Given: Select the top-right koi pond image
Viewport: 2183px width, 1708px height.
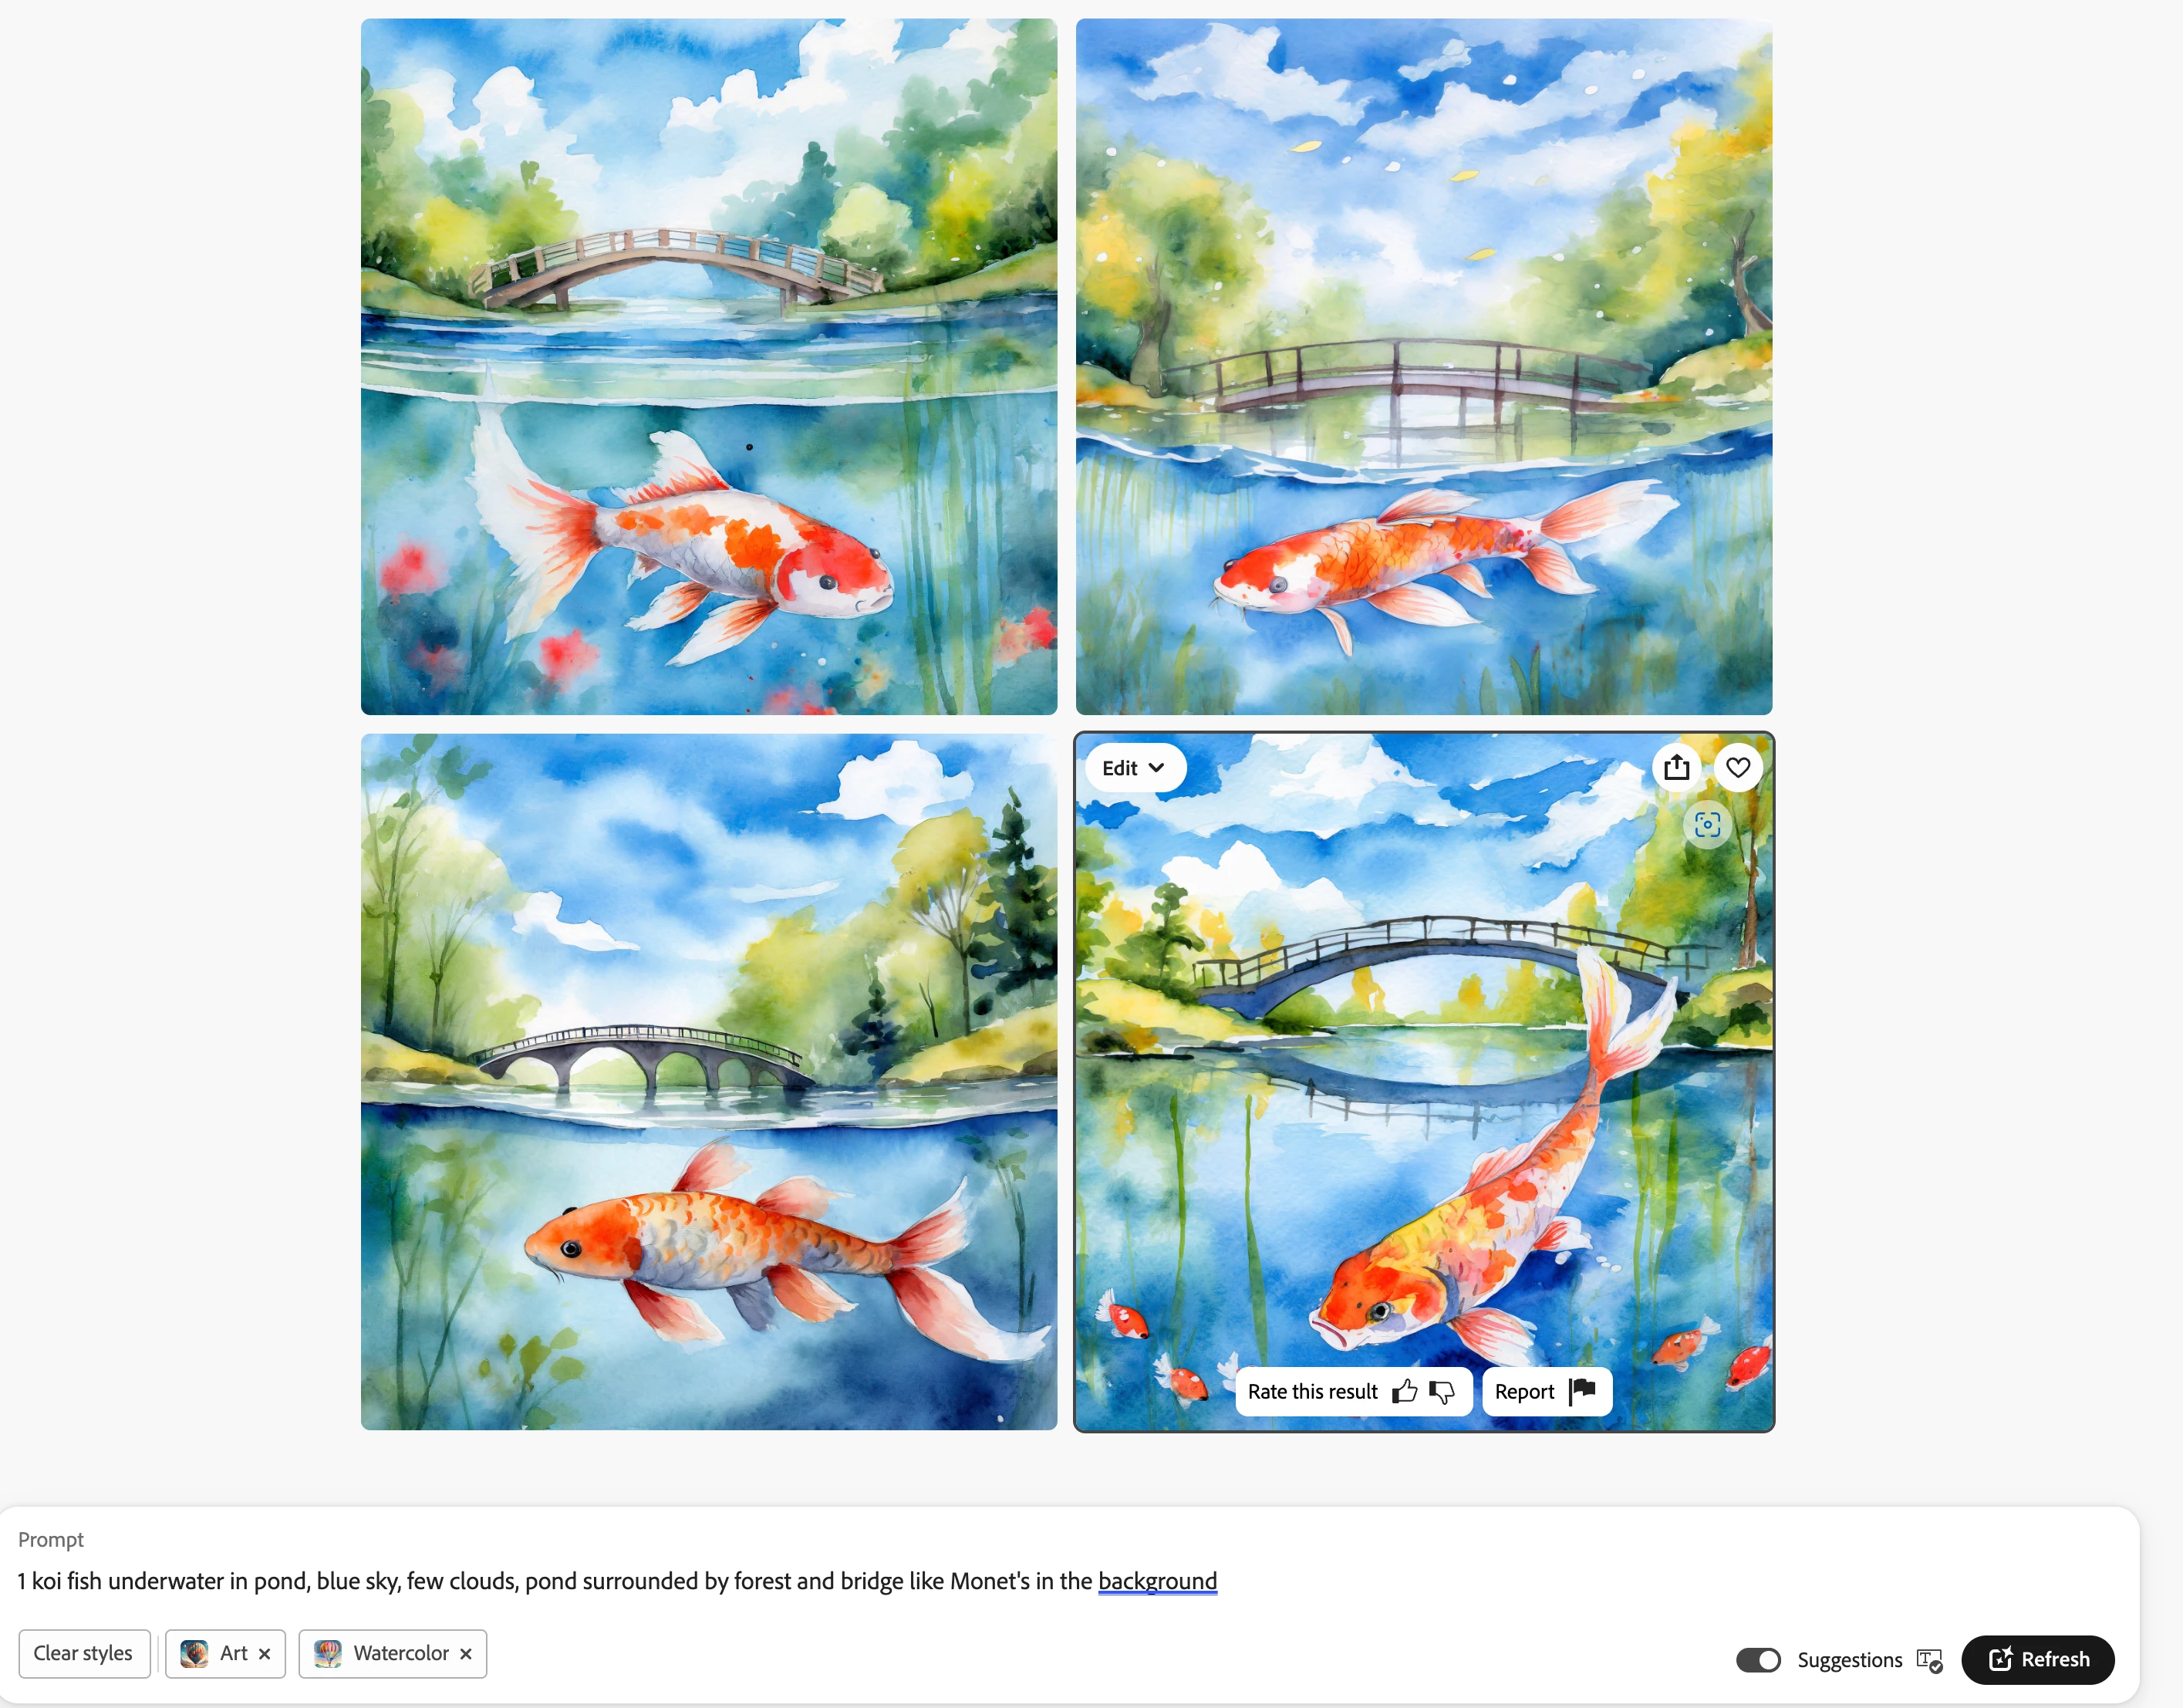Looking at the screenshot, I should point(1424,366).
